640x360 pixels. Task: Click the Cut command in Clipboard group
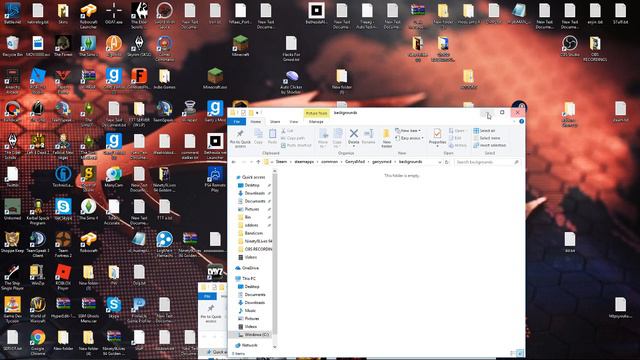pyautogui.click(x=287, y=131)
